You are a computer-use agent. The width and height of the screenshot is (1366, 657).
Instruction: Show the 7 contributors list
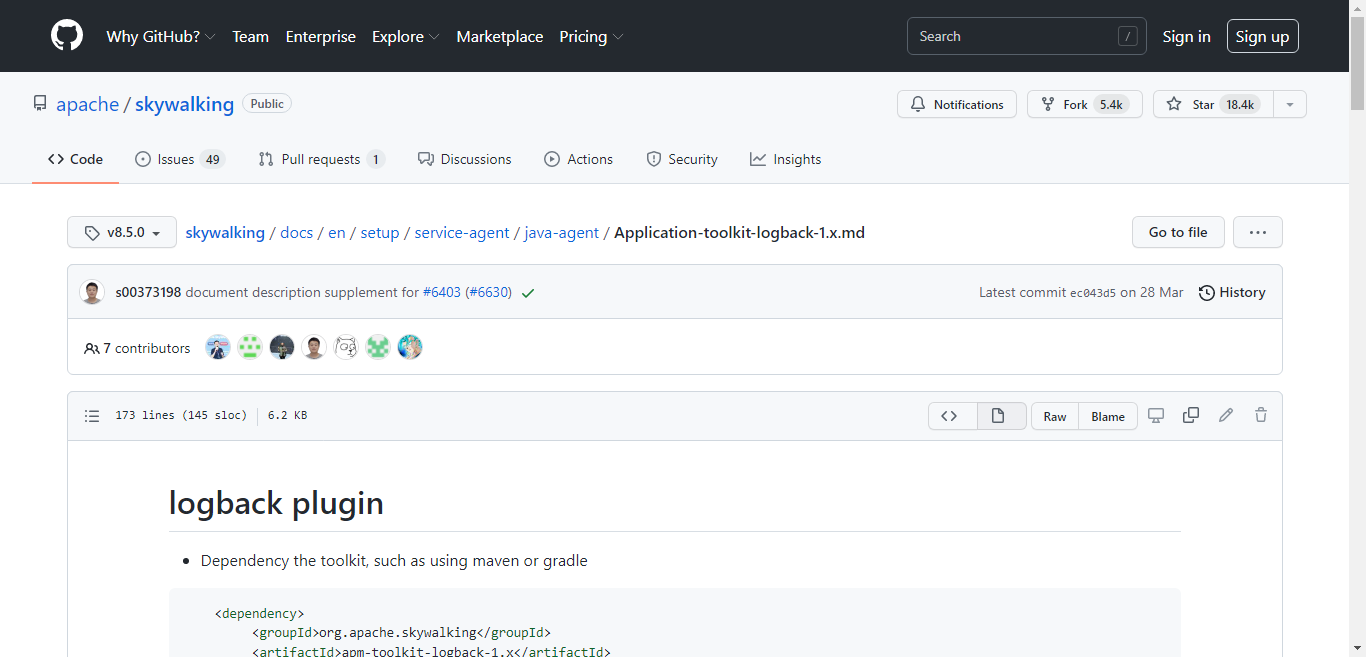coord(137,348)
